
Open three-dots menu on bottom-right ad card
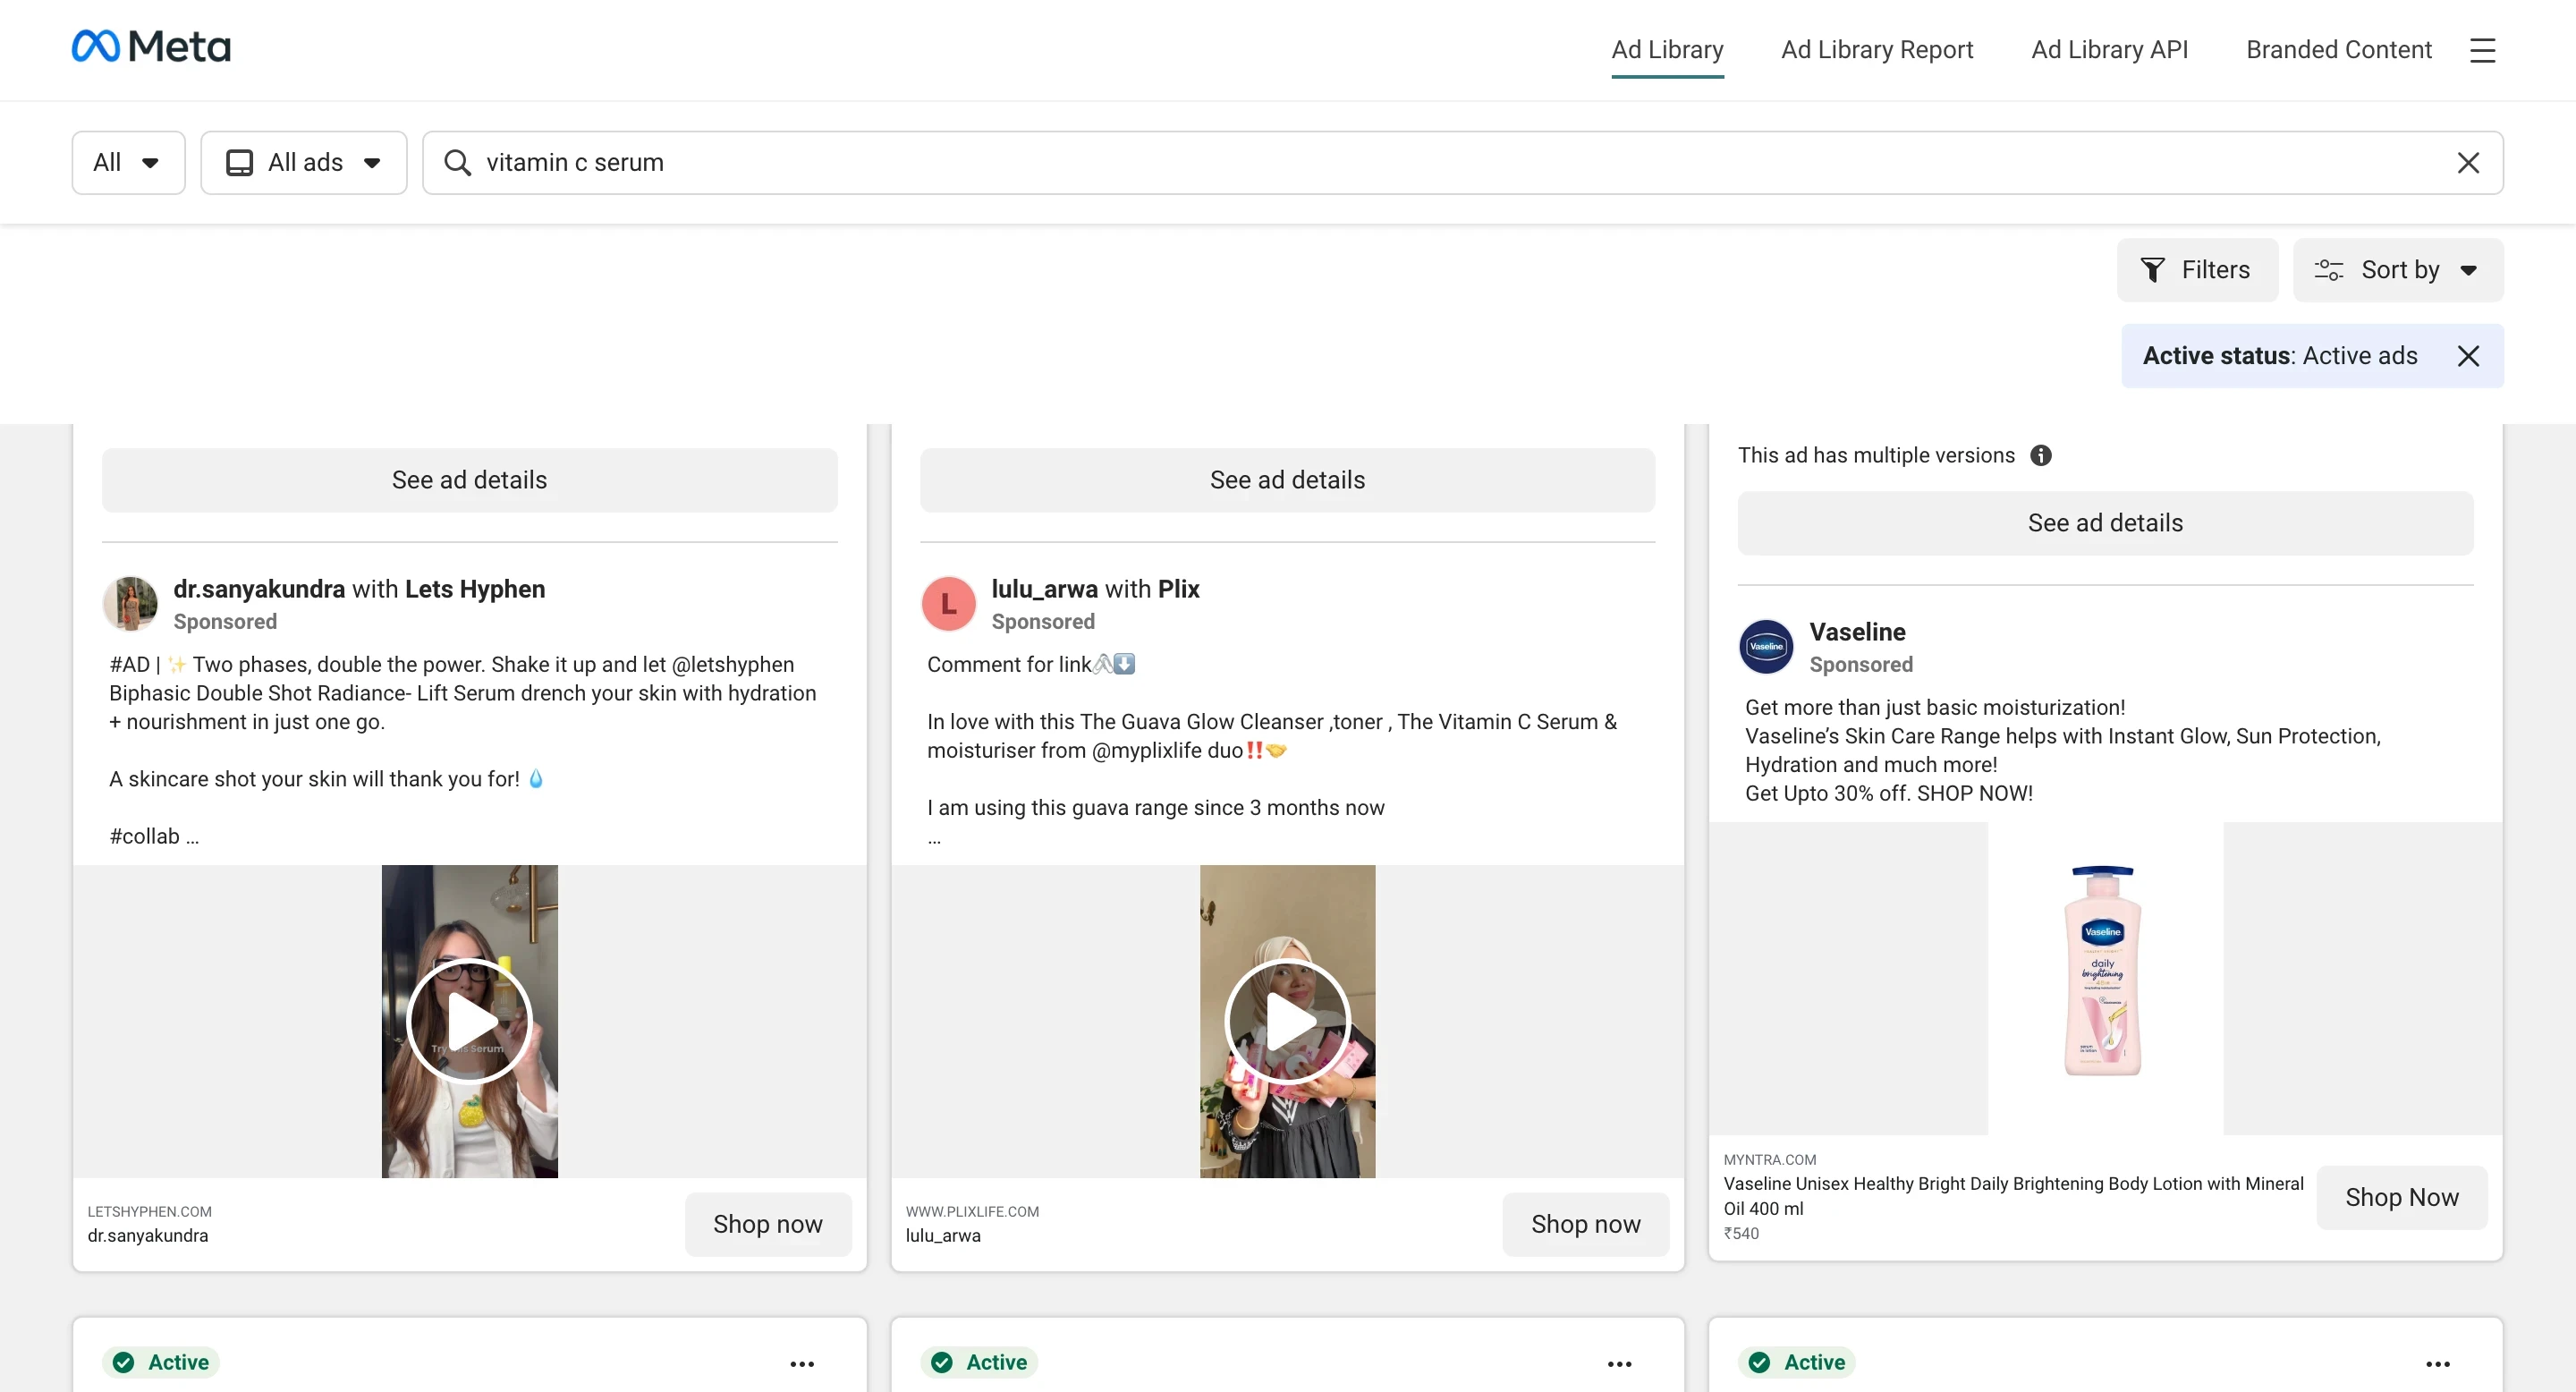(x=2437, y=1364)
